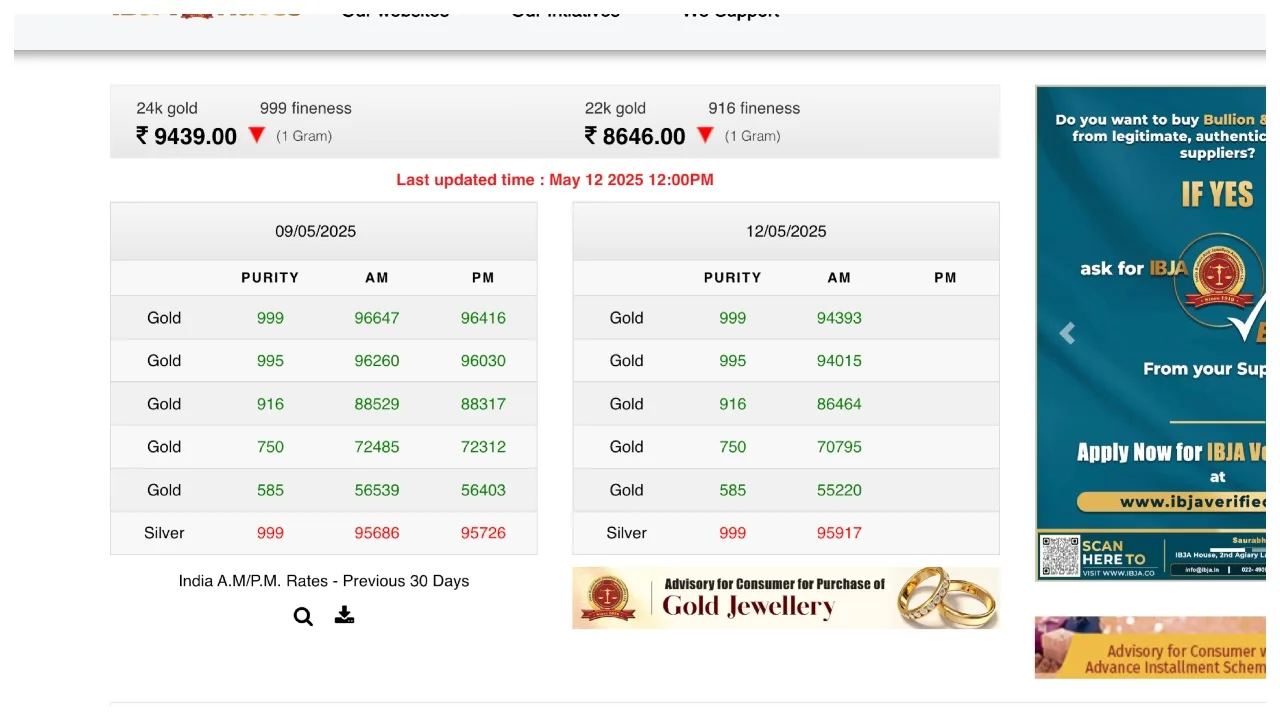Click the gold rings image in advisory banner
The height and width of the screenshot is (720, 1280).
point(946,597)
